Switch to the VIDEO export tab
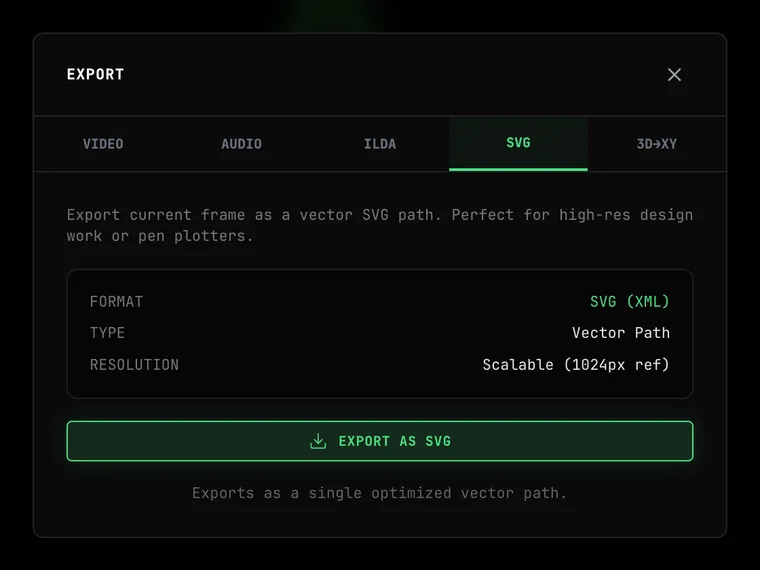Screen dimensions: 760x570 click(103, 144)
